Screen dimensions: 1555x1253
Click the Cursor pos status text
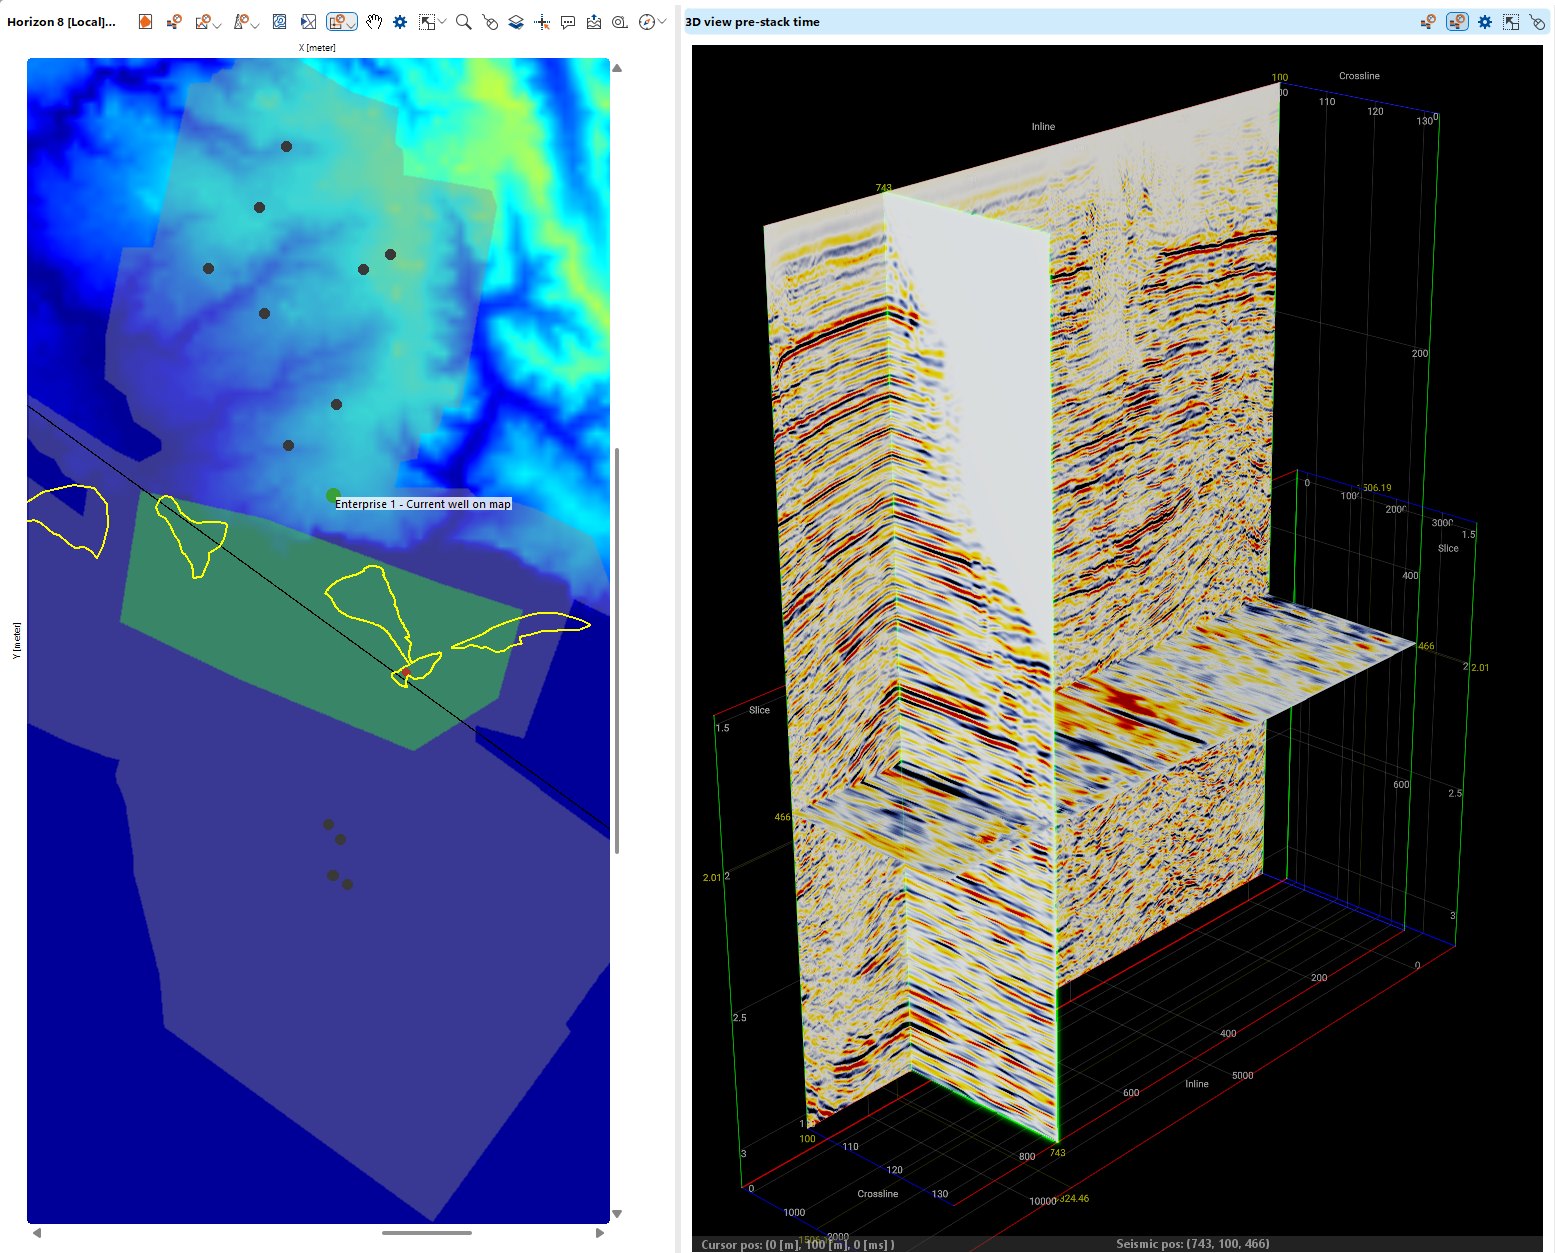coord(798,1245)
